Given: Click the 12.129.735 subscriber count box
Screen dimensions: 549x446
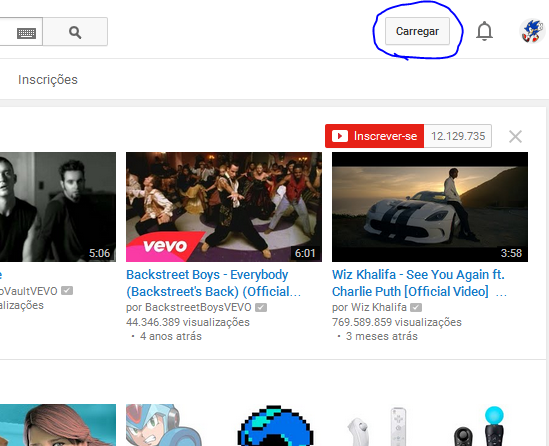Looking at the screenshot, I should click(x=458, y=136).
